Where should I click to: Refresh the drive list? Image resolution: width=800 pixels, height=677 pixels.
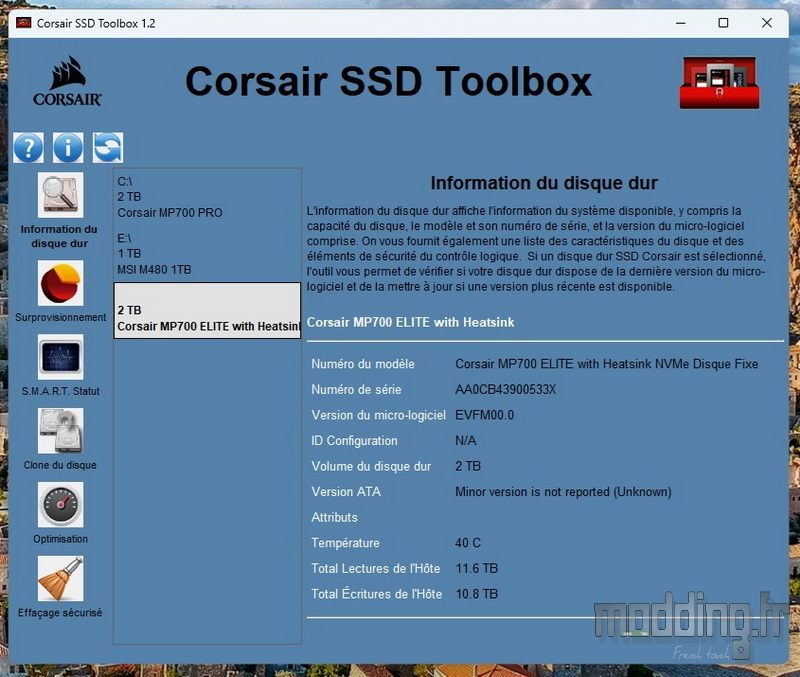pos(108,147)
